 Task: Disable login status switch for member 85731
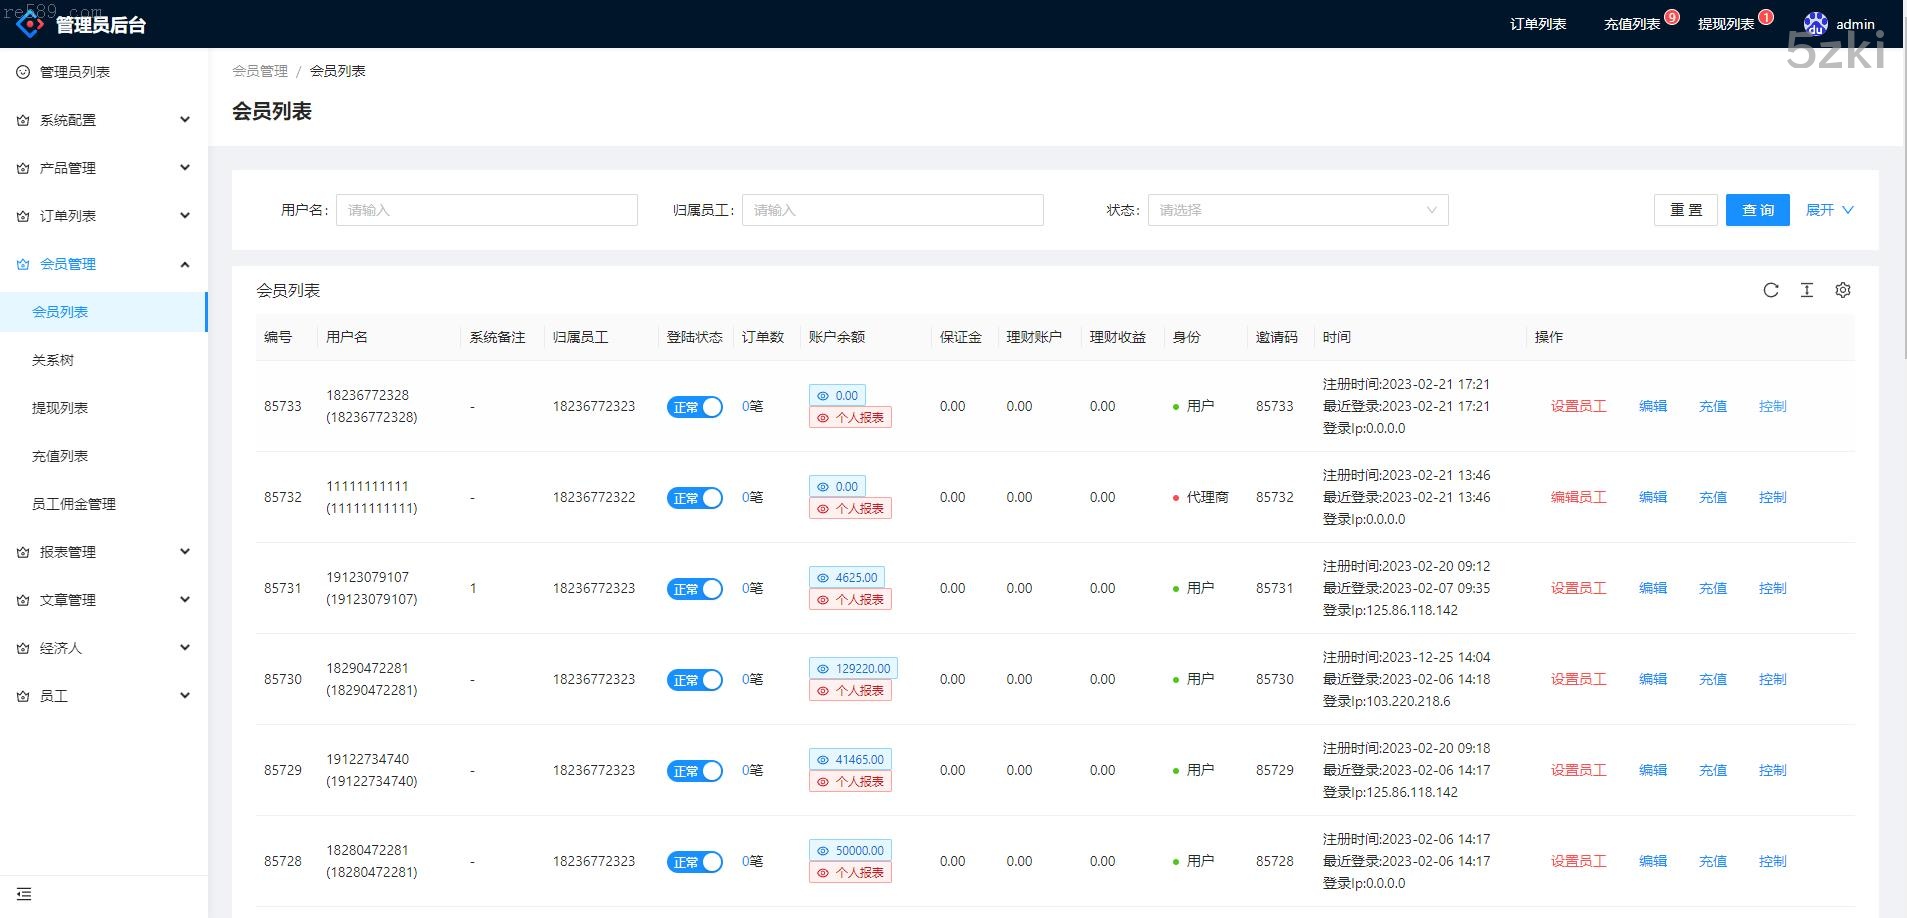pos(694,589)
